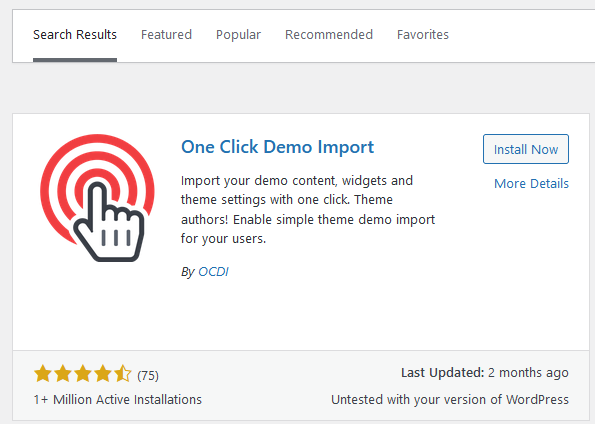This screenshot has width=595, height=424.
Task: Open the More Details link
Action: 531,184
